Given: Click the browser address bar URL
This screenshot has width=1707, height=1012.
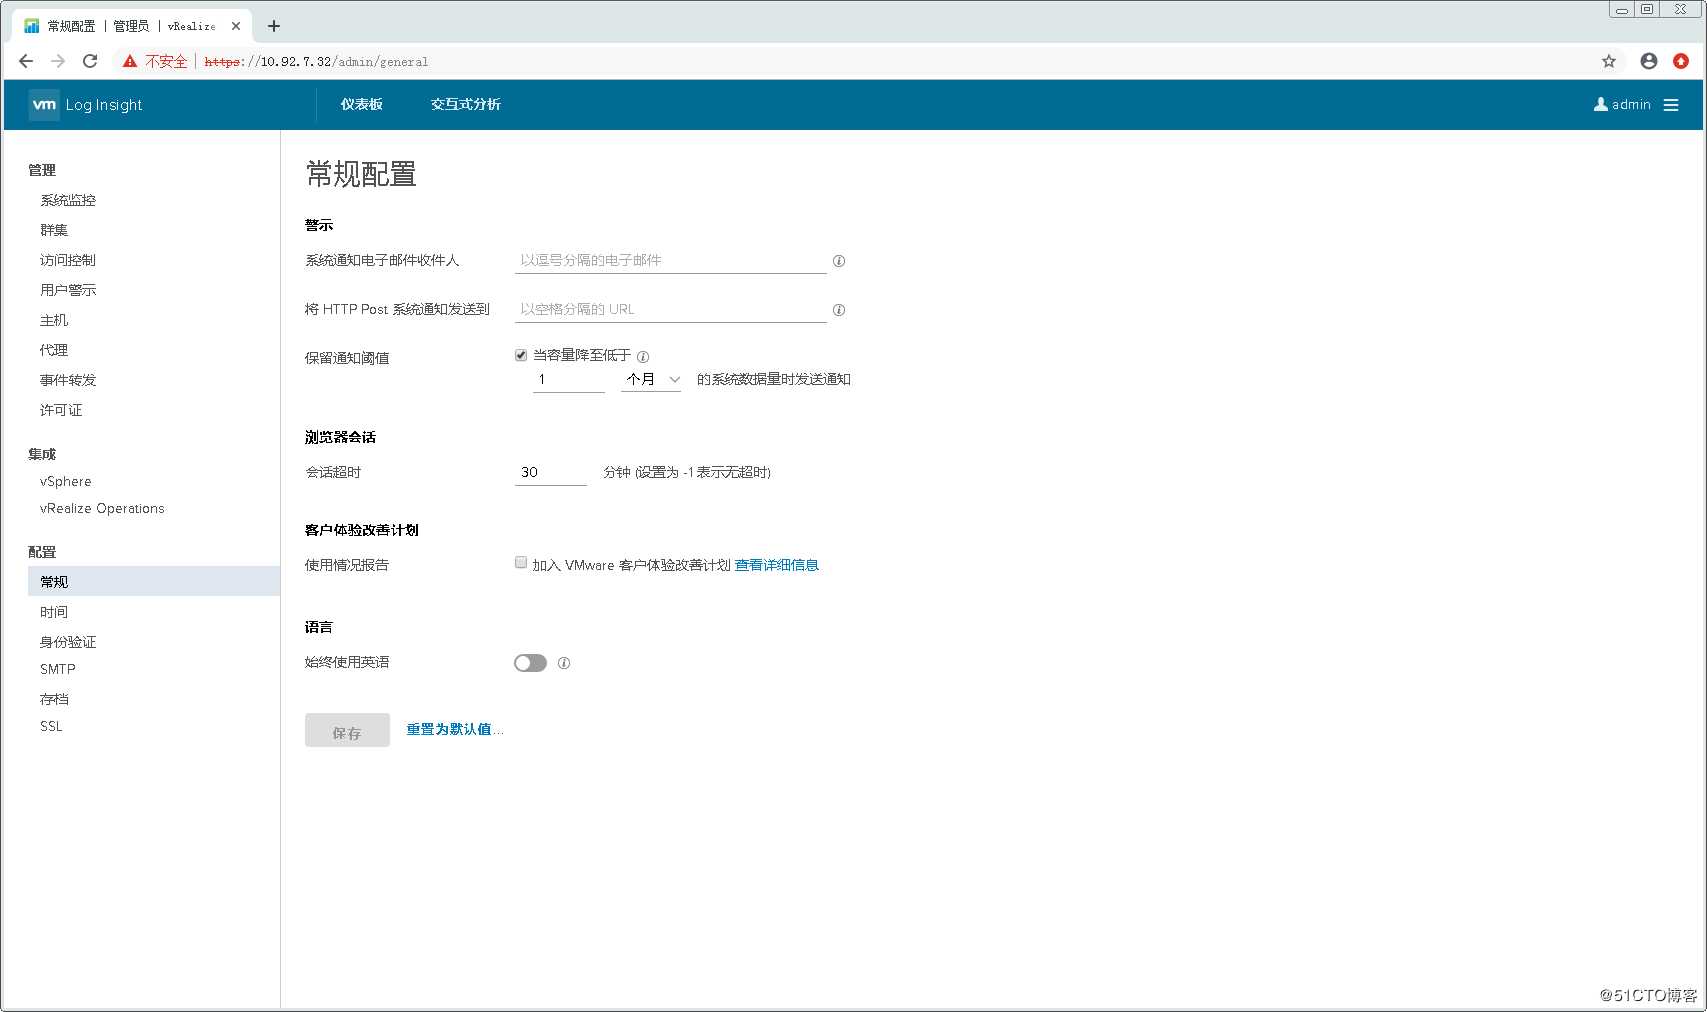Looking at the screenshot, I should [x=316, y=61].
